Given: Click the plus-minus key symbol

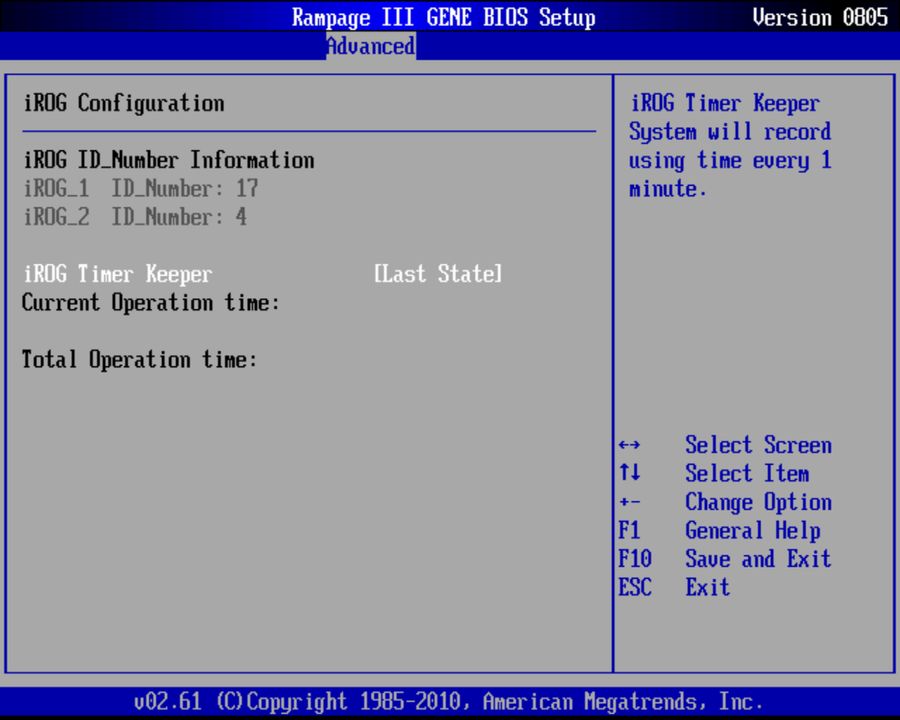Looking at the screenshot, I should (x=630, y=502).
